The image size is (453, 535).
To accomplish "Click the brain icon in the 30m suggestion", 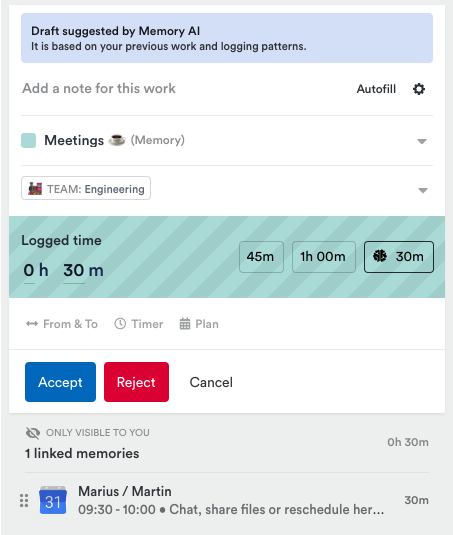I will (x=380, y=256).
